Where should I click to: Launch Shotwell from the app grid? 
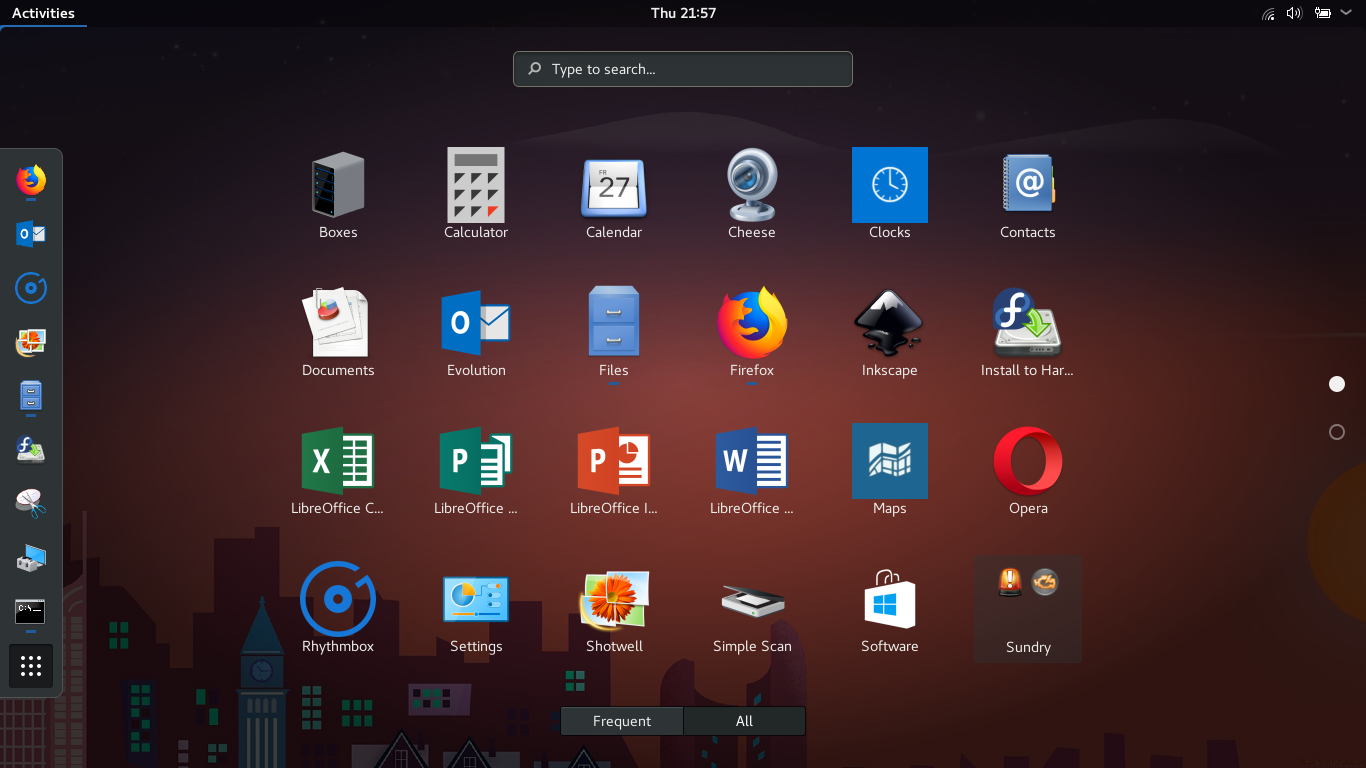(x=614, y=600)
